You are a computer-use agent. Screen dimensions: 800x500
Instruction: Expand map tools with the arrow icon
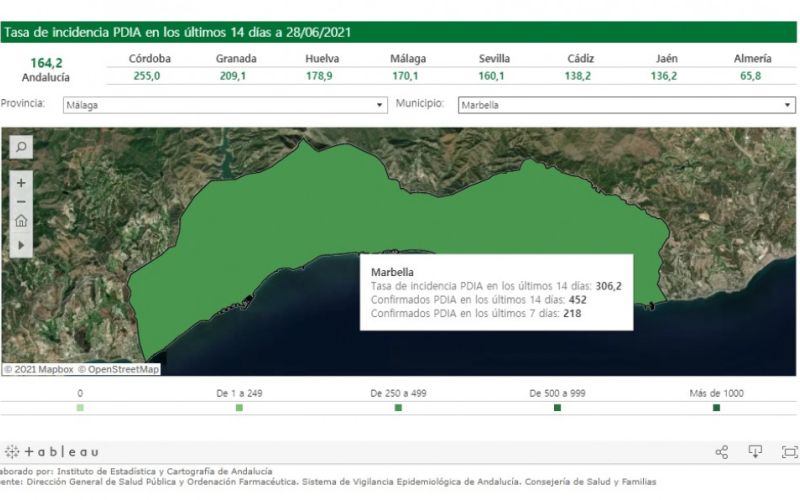(x=21, y=245)
